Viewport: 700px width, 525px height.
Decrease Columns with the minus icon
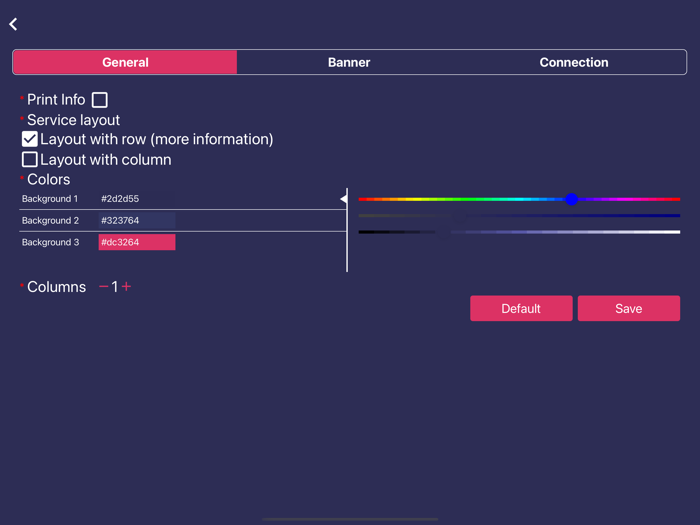104,287
